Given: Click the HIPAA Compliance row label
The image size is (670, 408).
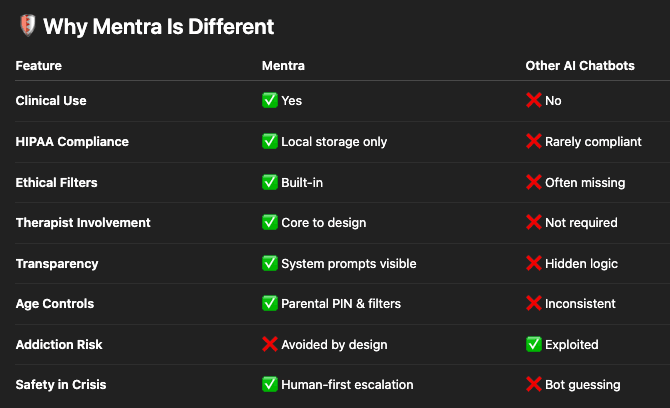Looking at the screenshot, I should [x=72, y=141].
